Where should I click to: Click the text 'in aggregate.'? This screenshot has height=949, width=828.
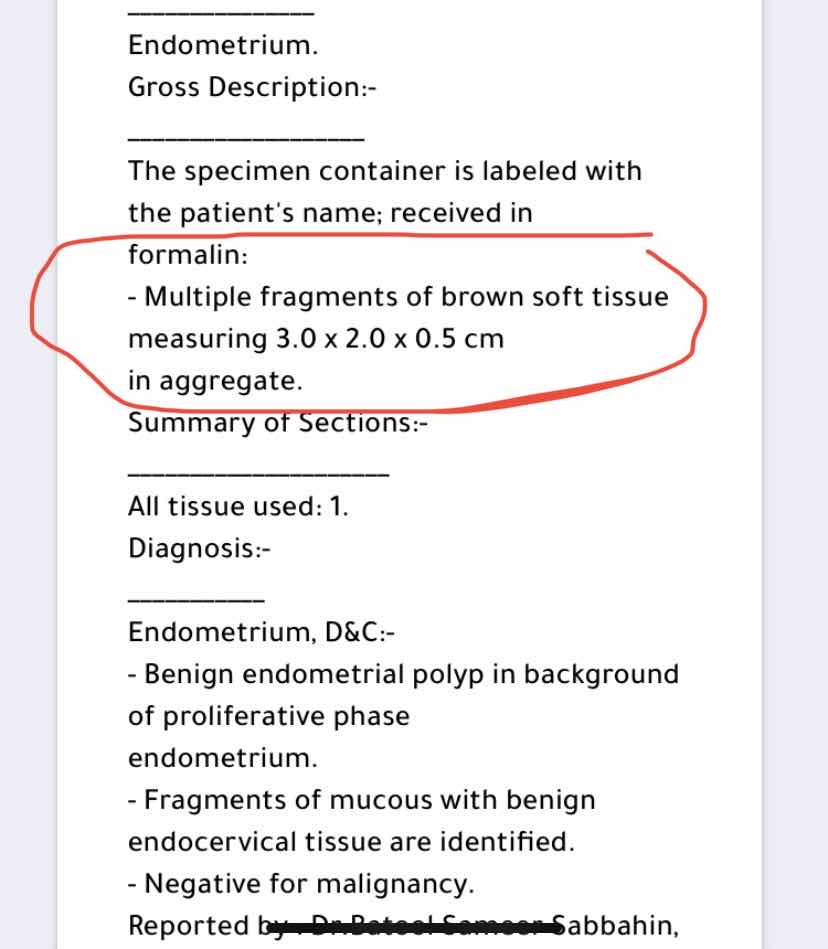214,381
